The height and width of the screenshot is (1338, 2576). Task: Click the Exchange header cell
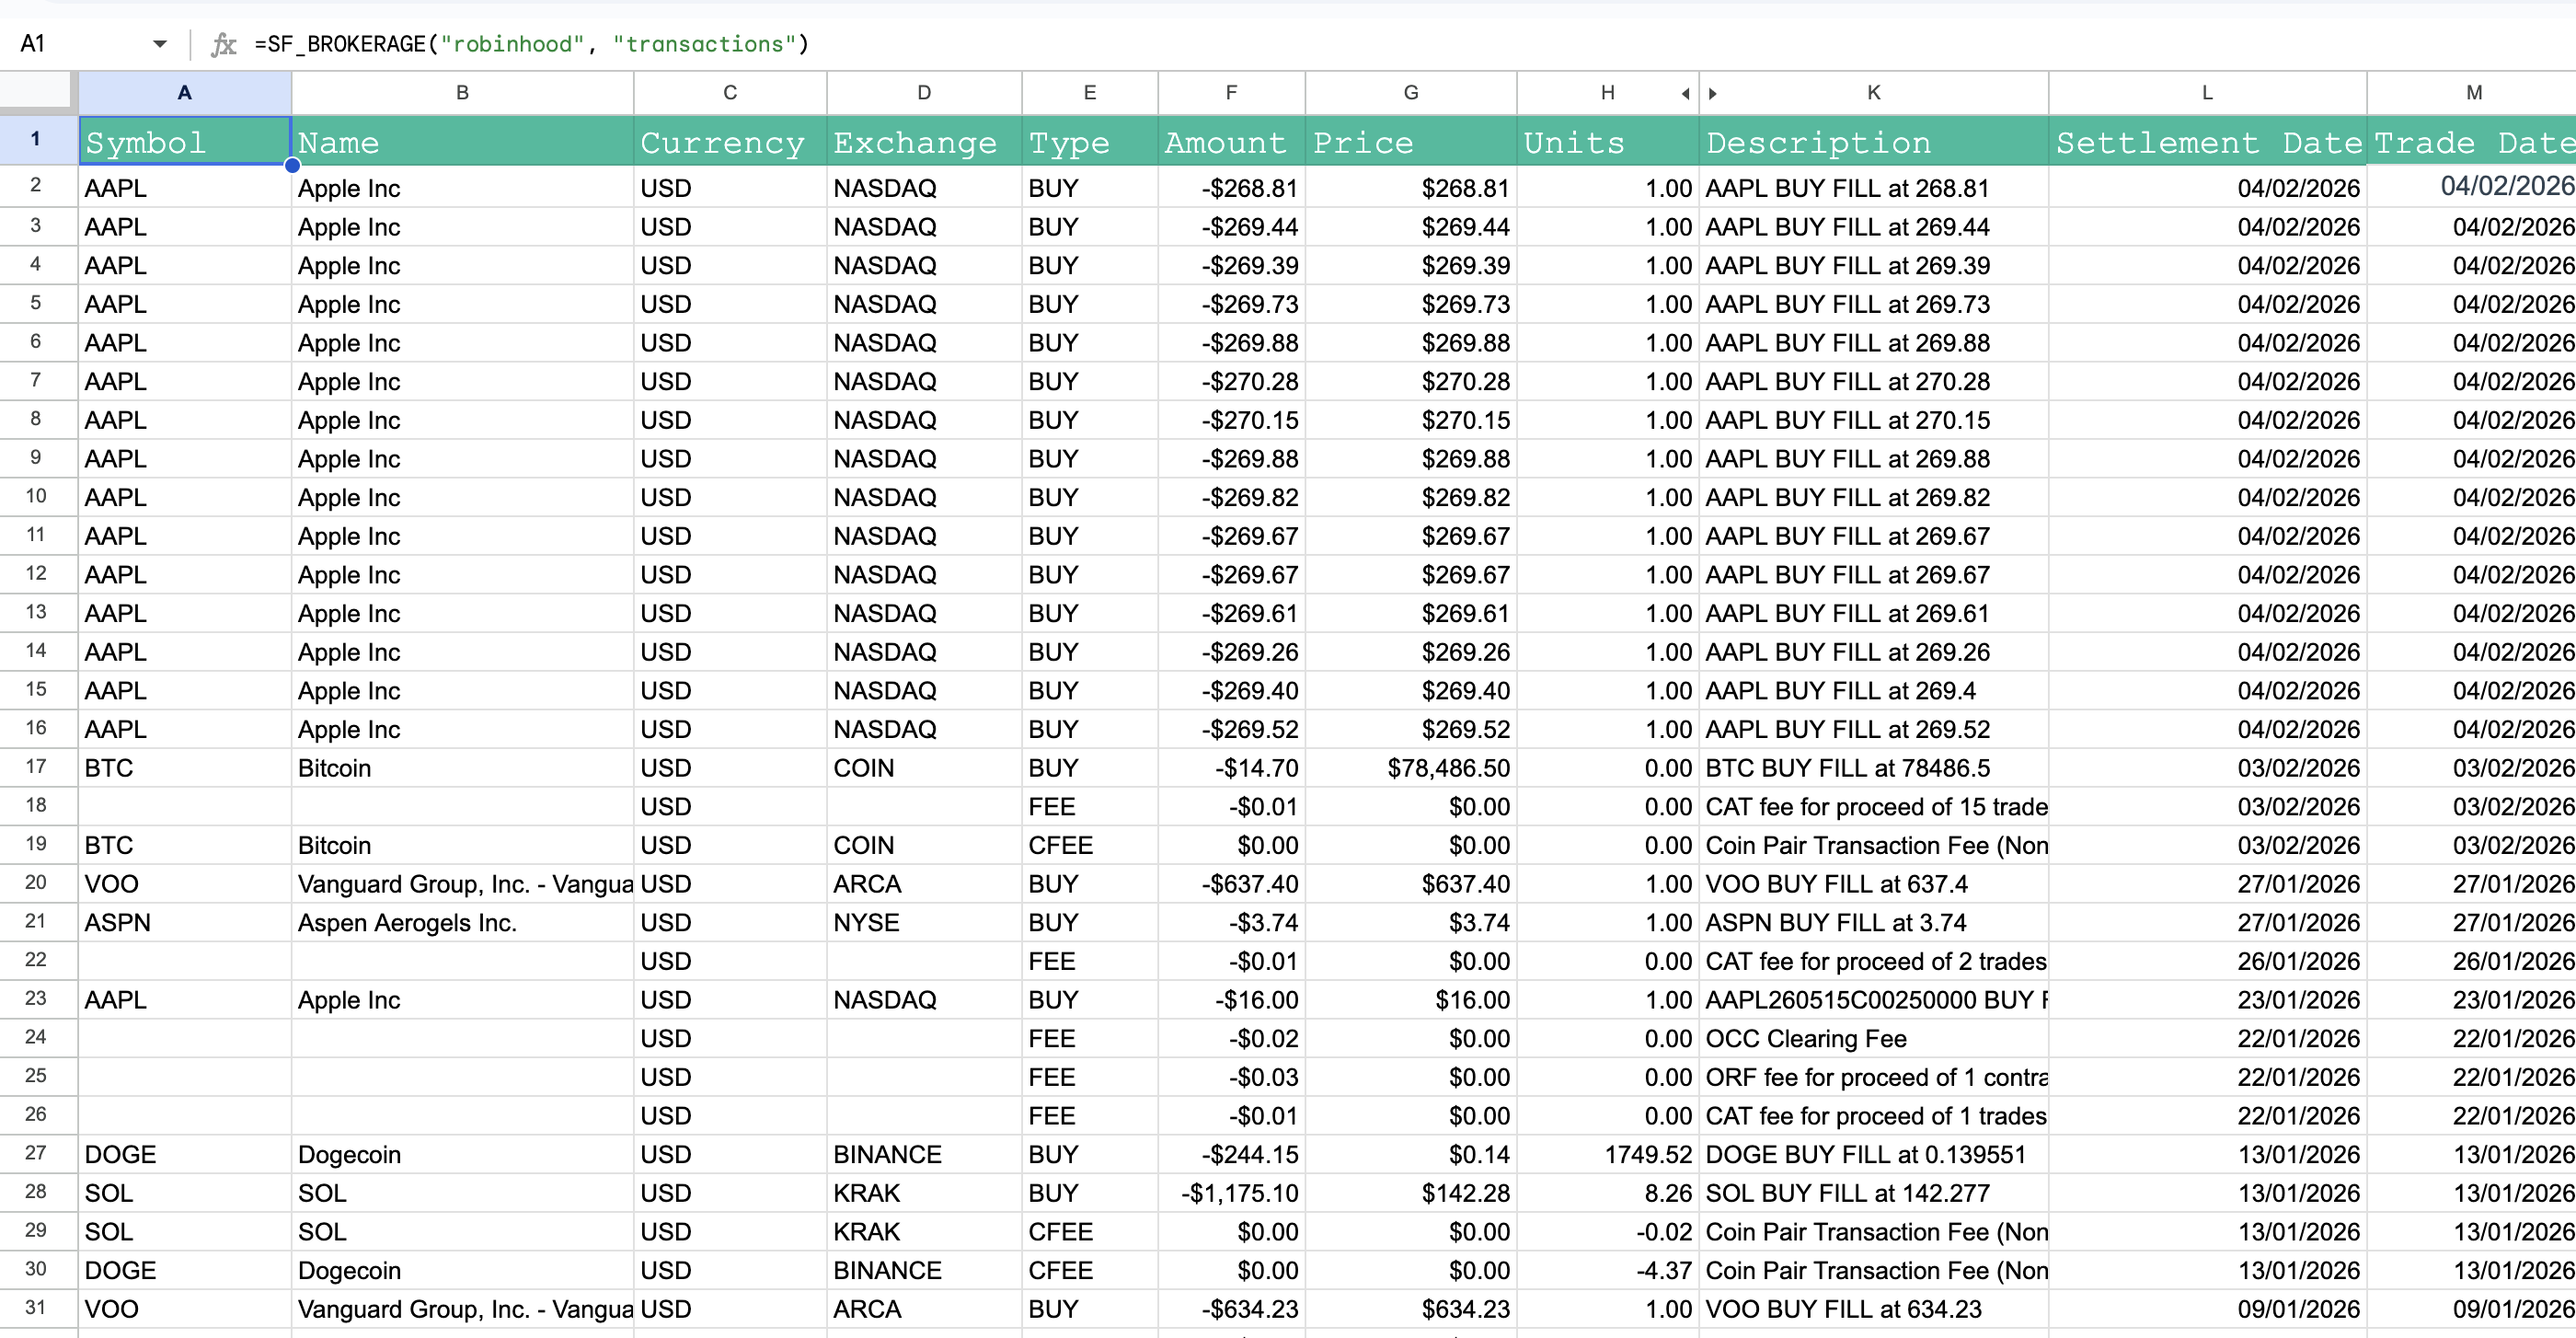coord(924,142)
